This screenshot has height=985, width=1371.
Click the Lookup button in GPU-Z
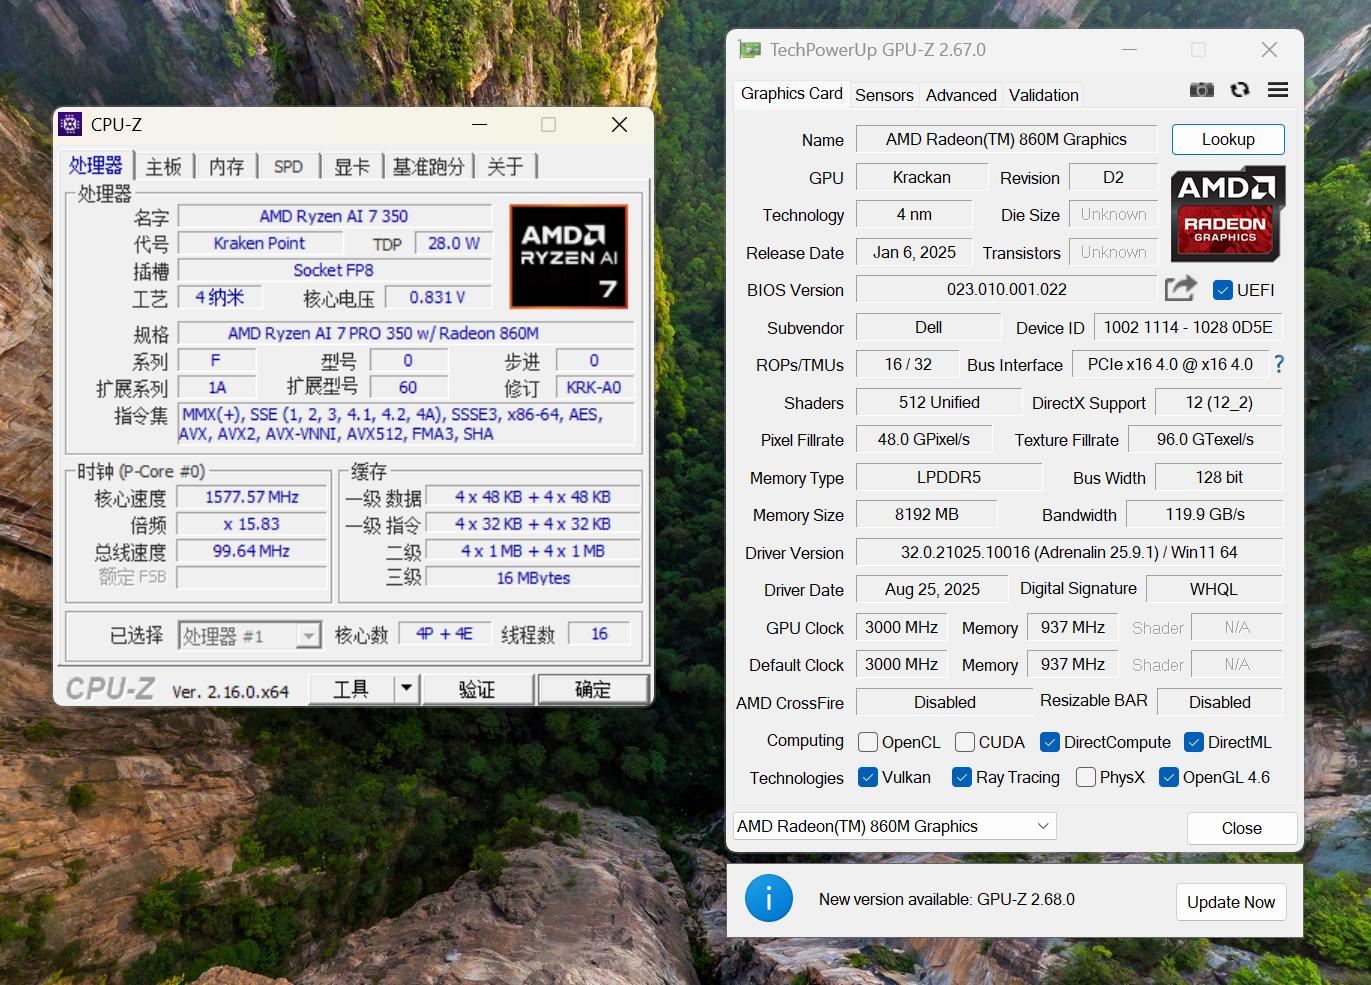[x=1228, y=139]
